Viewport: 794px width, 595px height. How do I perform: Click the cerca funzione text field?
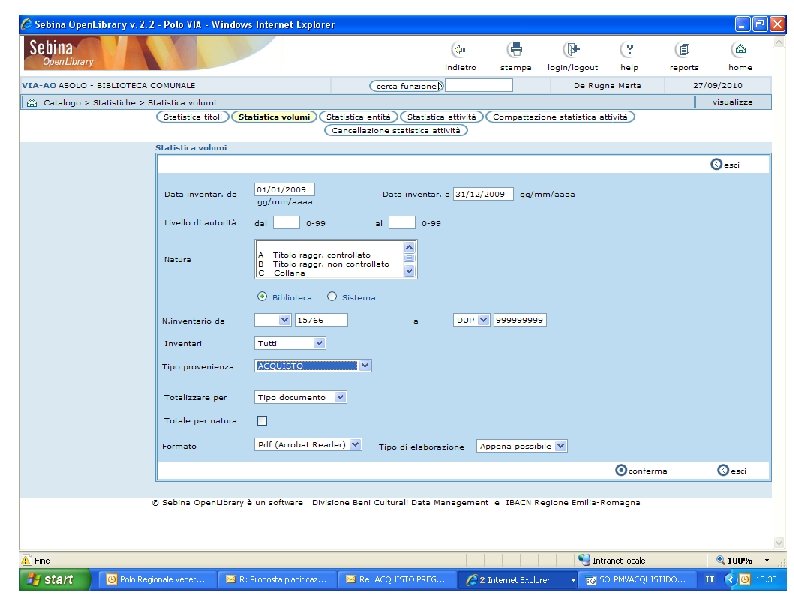pos(479,85)
